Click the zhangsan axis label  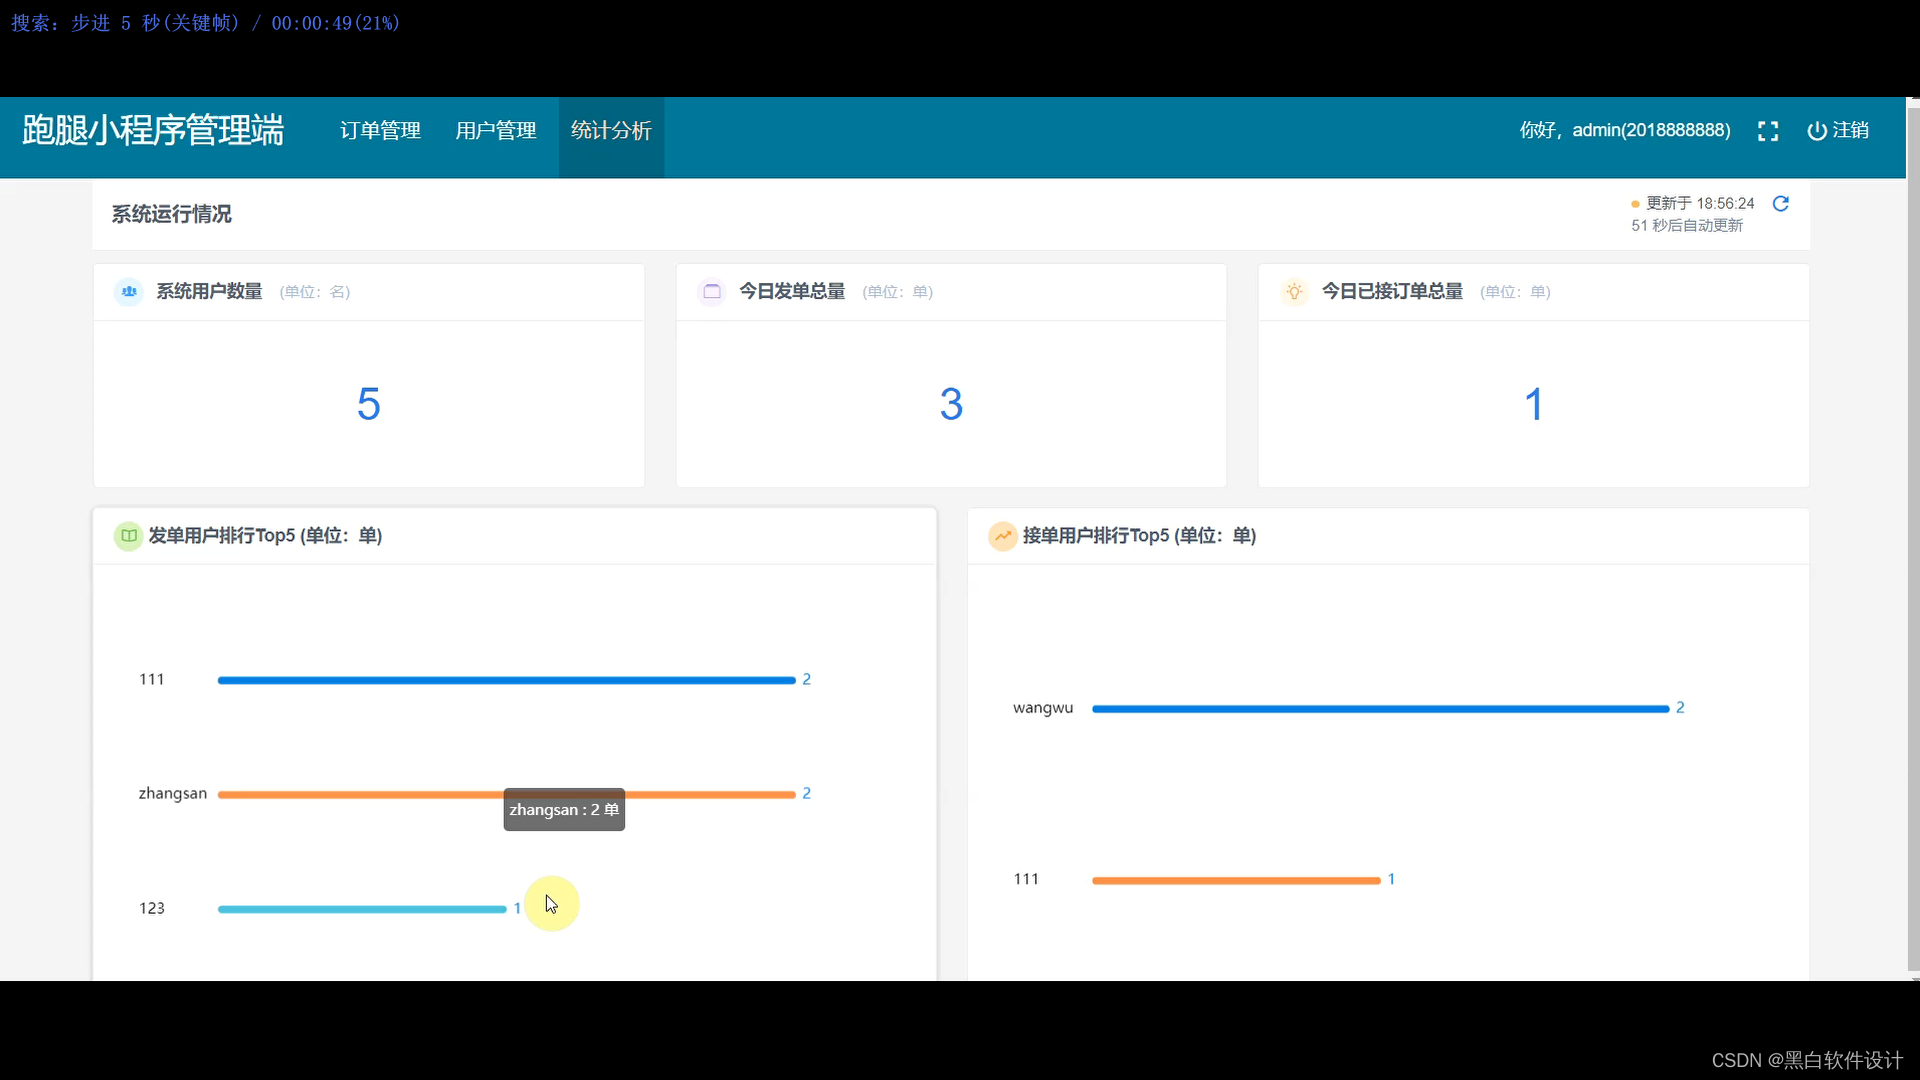click(173, 794)
